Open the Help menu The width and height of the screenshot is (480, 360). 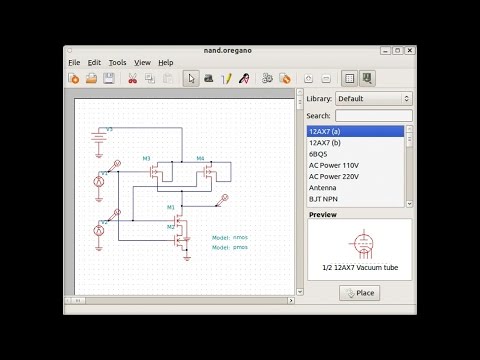166,63
